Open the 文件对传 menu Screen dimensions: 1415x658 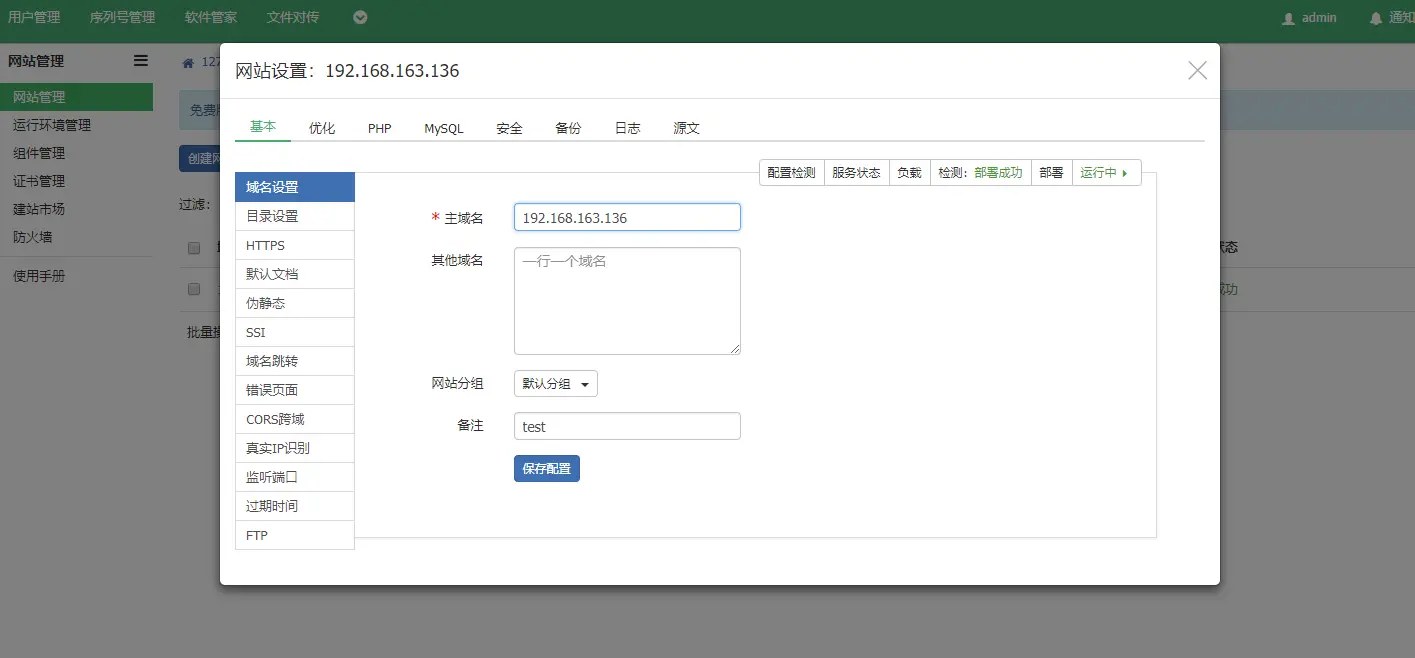[291, 17]
